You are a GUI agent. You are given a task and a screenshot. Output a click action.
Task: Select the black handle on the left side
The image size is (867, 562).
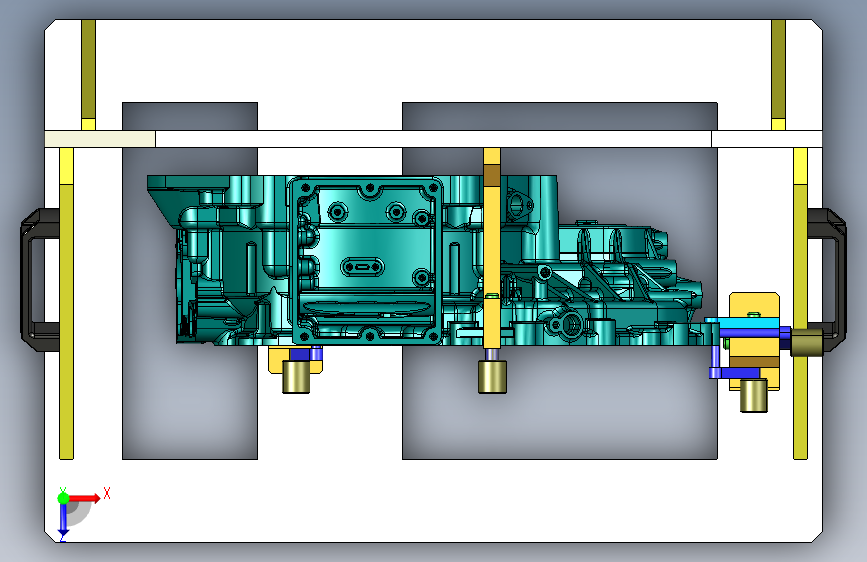tap(39, 279)
